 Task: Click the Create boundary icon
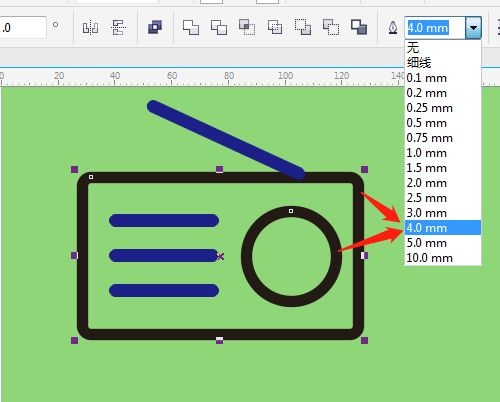359,27
